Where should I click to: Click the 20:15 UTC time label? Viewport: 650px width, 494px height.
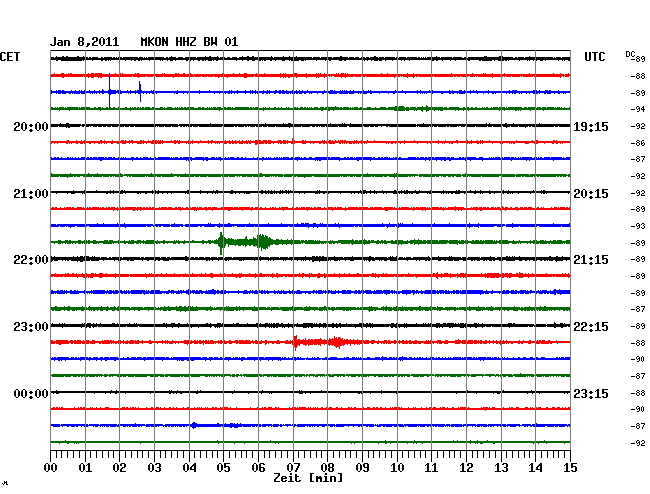591,194
